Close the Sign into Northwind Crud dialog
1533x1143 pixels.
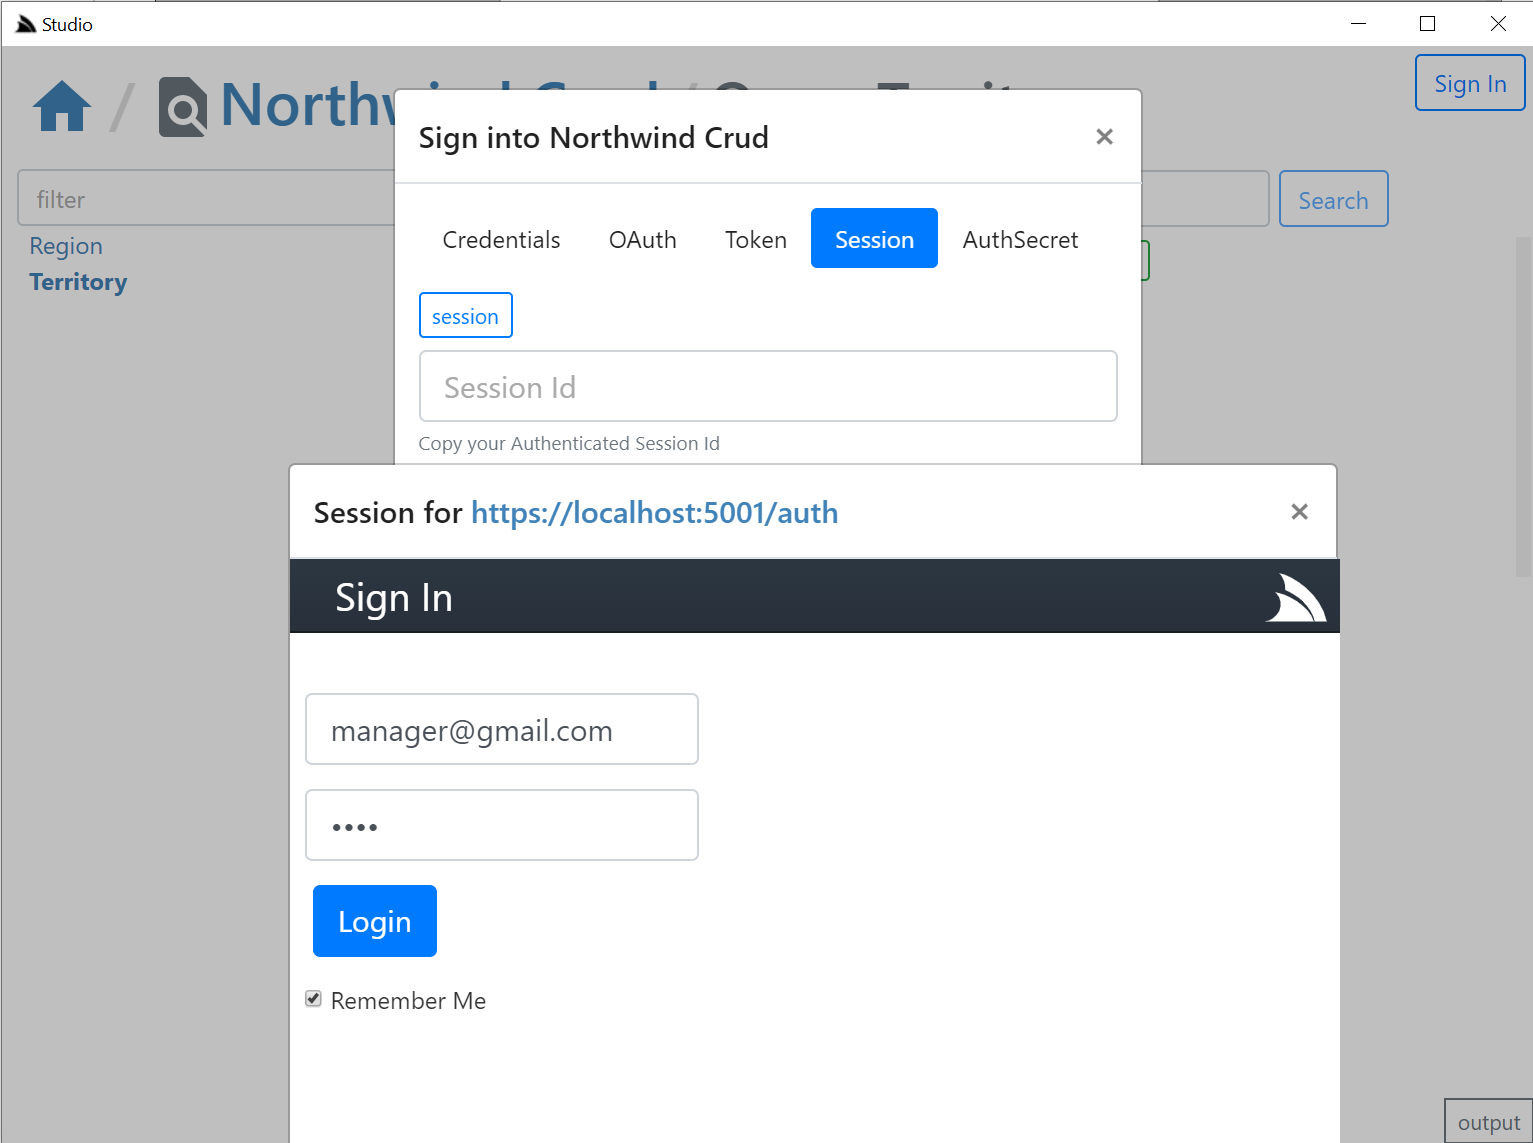click(x=1104, y=137)
